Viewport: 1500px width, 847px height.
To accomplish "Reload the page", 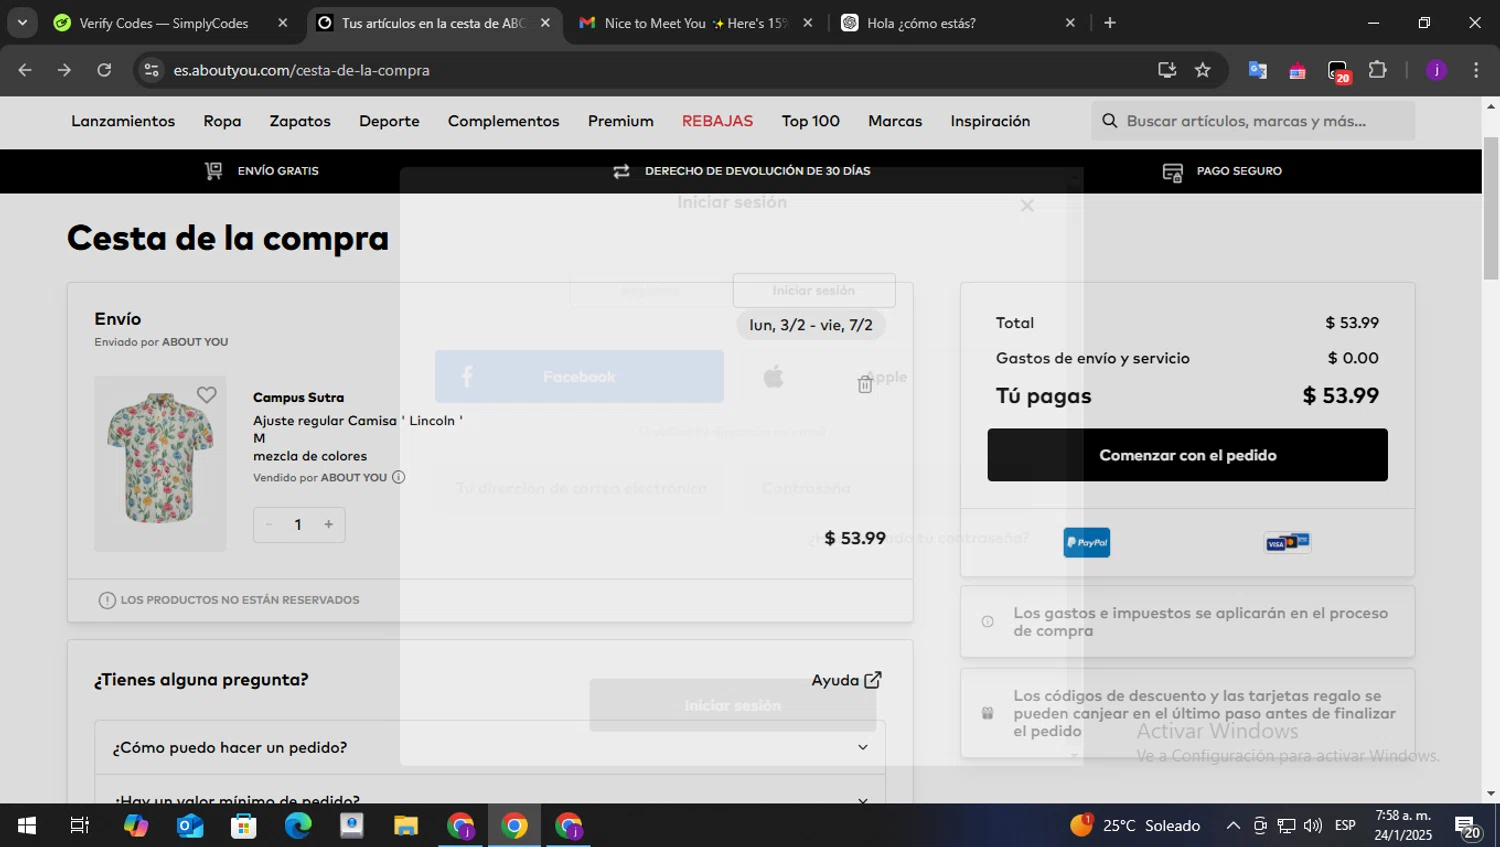I will point(104,70).
